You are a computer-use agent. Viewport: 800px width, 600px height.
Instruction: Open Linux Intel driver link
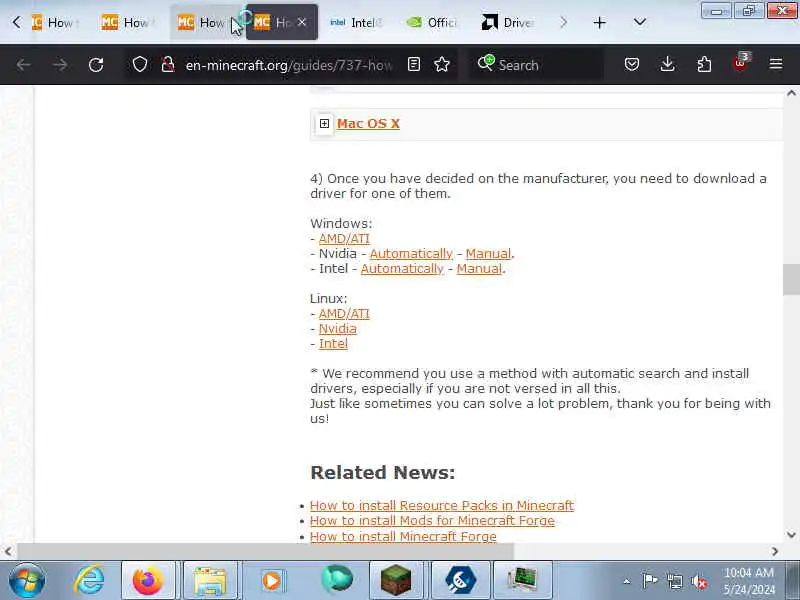tap(333, 343)
